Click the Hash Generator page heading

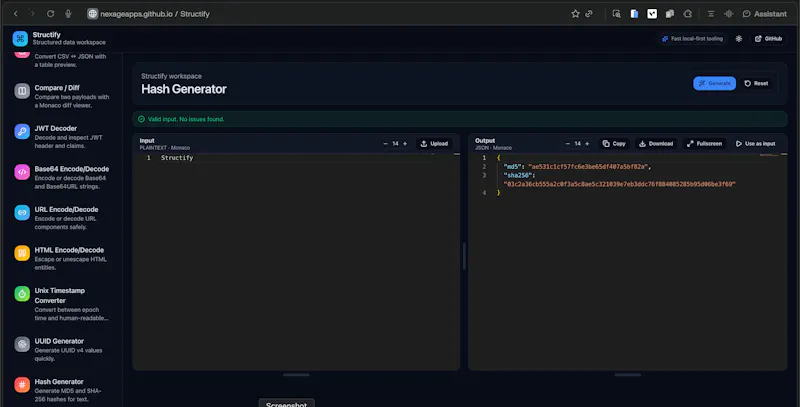(184, 89)
